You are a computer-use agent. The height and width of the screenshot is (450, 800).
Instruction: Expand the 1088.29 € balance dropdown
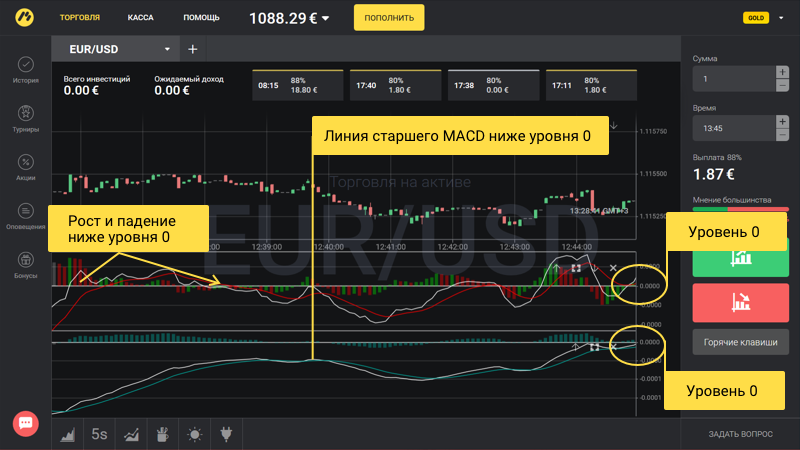click(x=326, y=18)
